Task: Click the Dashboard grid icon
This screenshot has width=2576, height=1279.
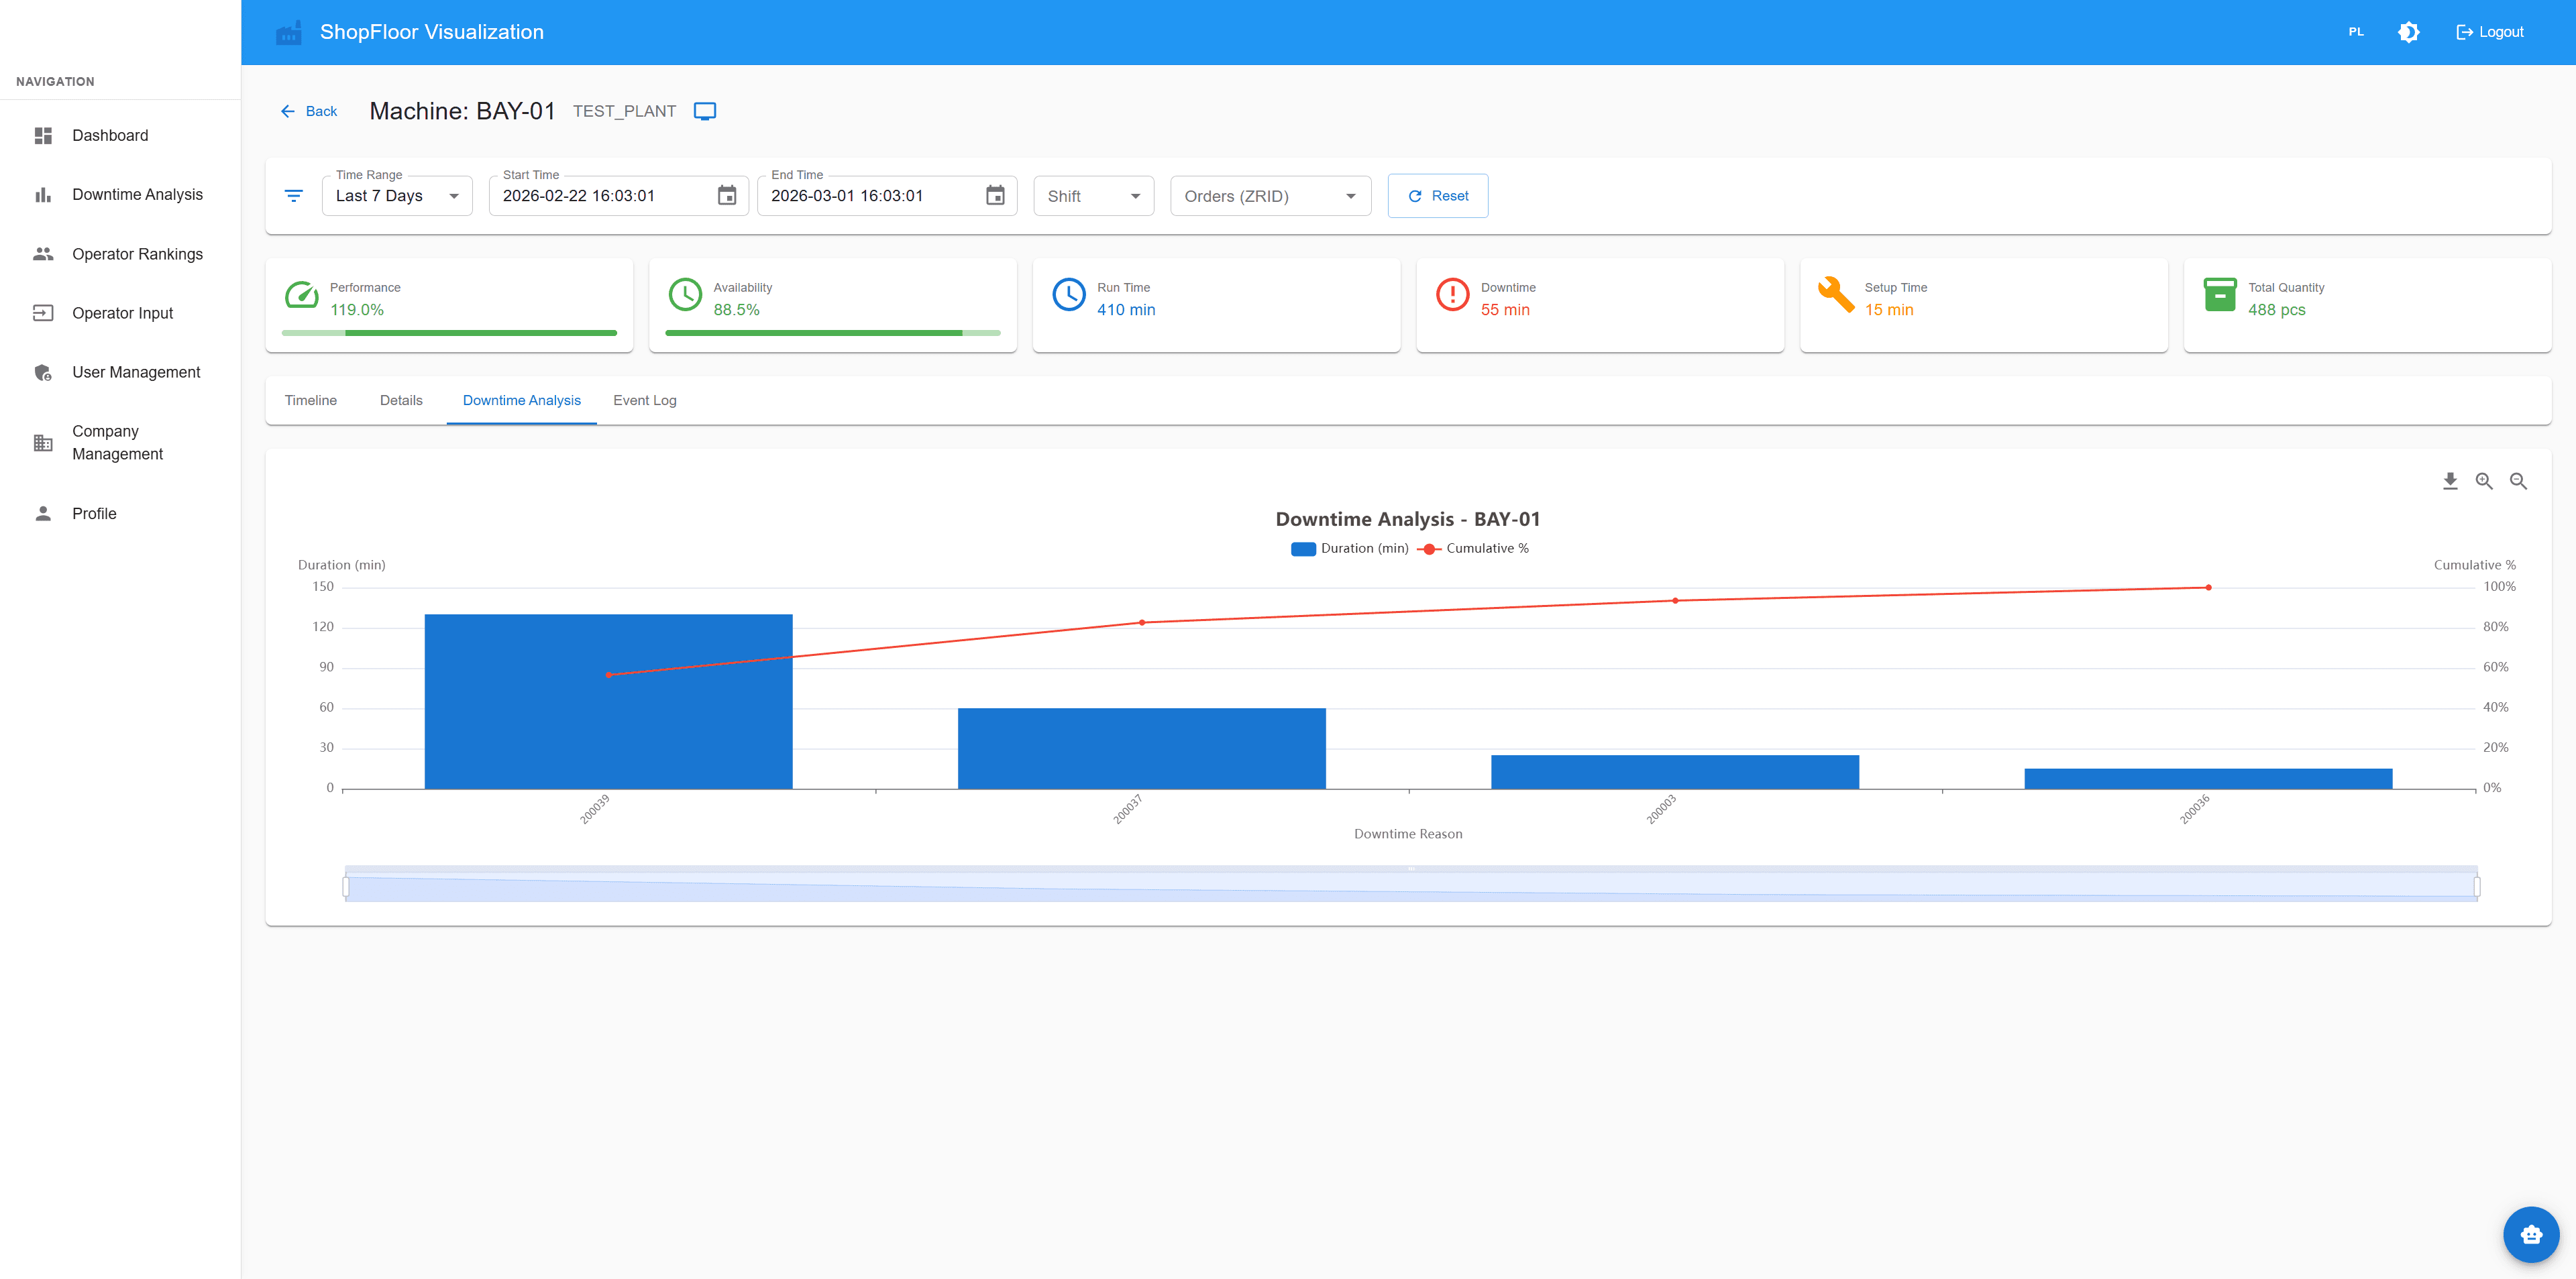Action: point(43,135)
